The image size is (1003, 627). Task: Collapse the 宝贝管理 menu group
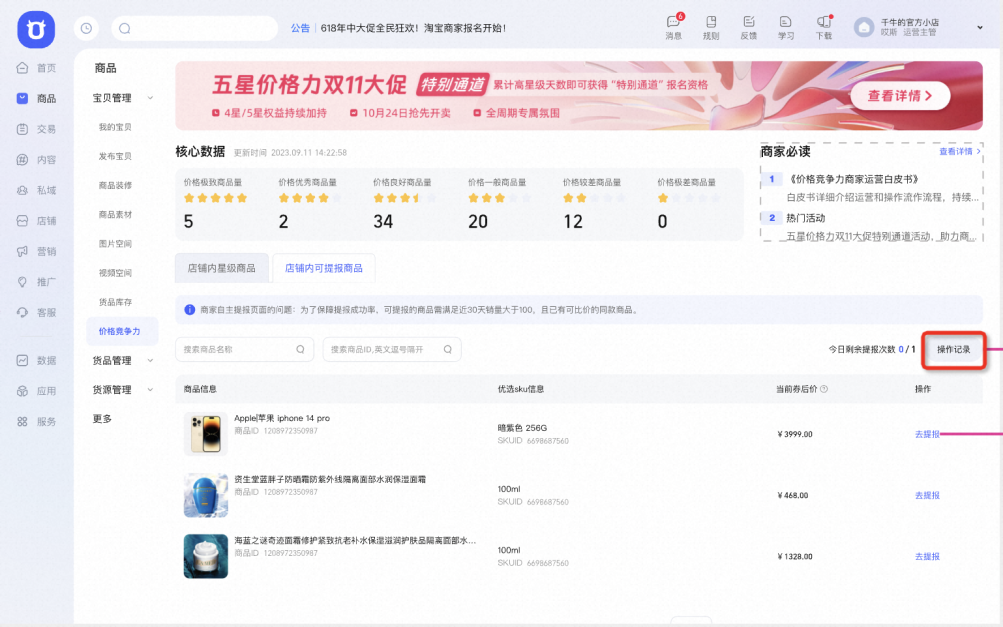122,98
